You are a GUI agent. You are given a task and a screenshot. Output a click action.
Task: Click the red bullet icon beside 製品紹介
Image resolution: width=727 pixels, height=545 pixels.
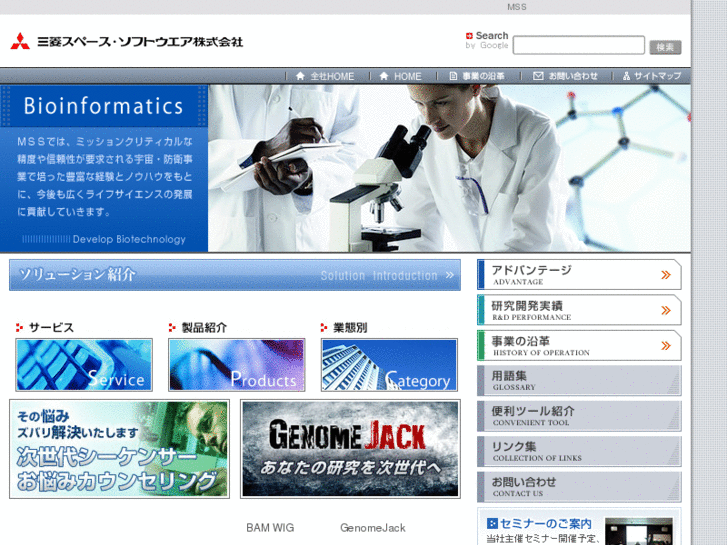(172, 327)
